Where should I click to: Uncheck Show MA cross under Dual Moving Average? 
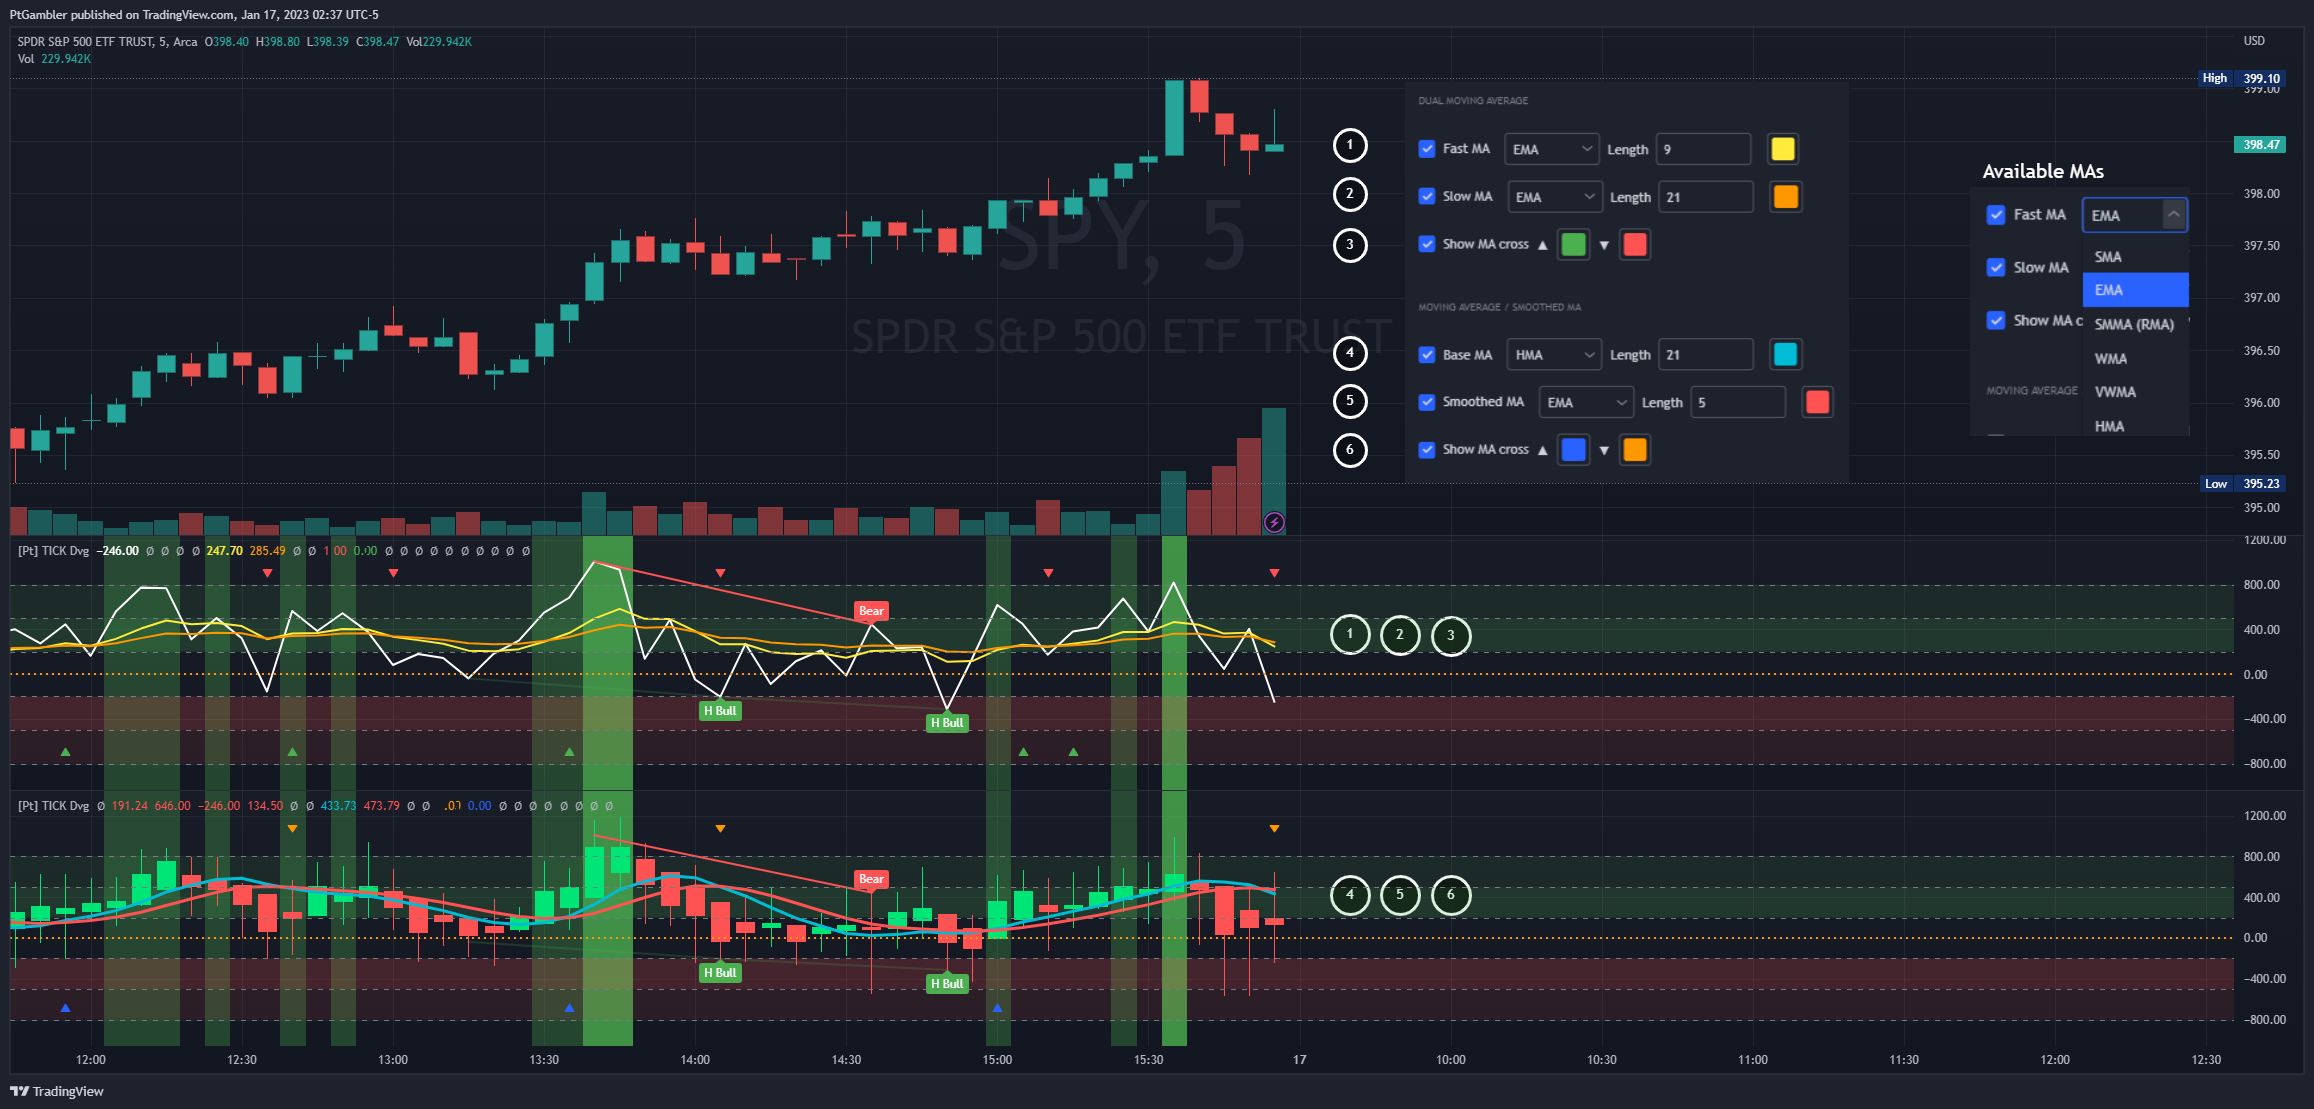point(1427,244)
